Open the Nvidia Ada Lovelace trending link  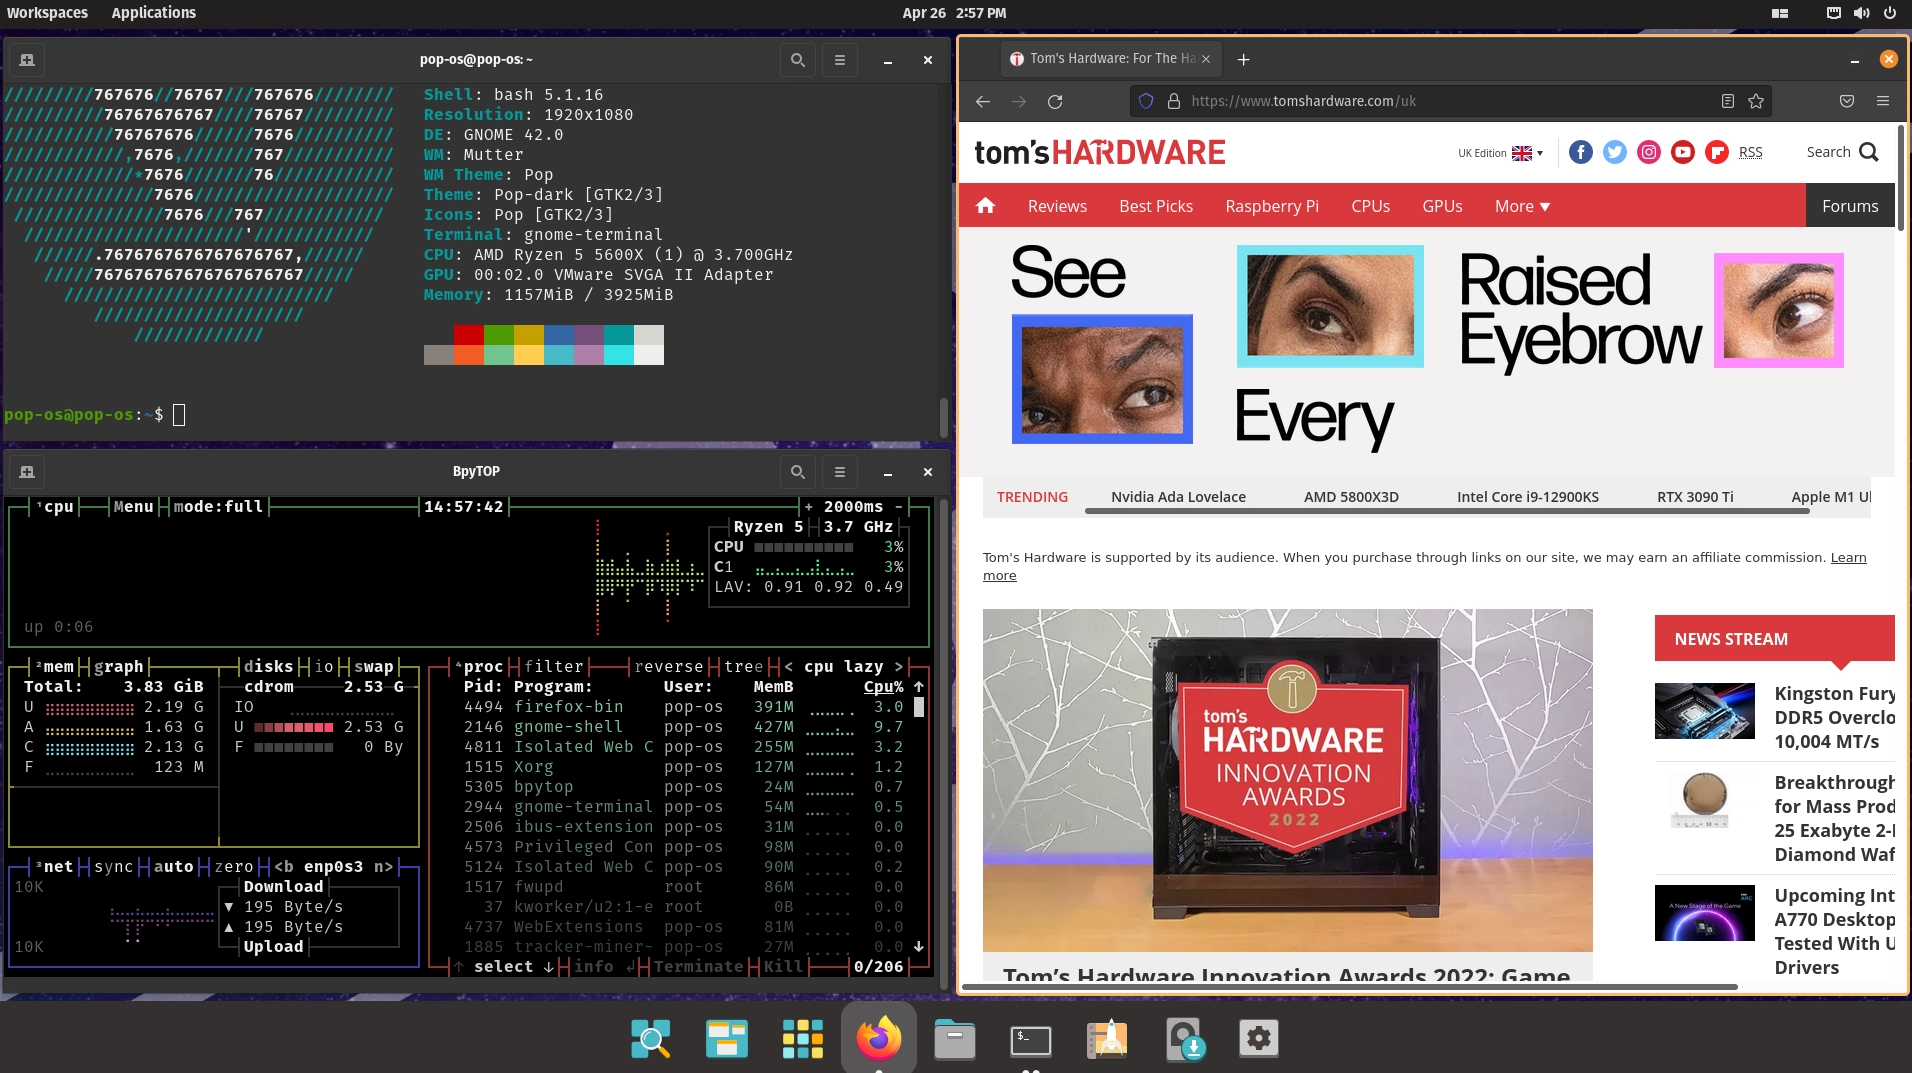point(1178,497)
